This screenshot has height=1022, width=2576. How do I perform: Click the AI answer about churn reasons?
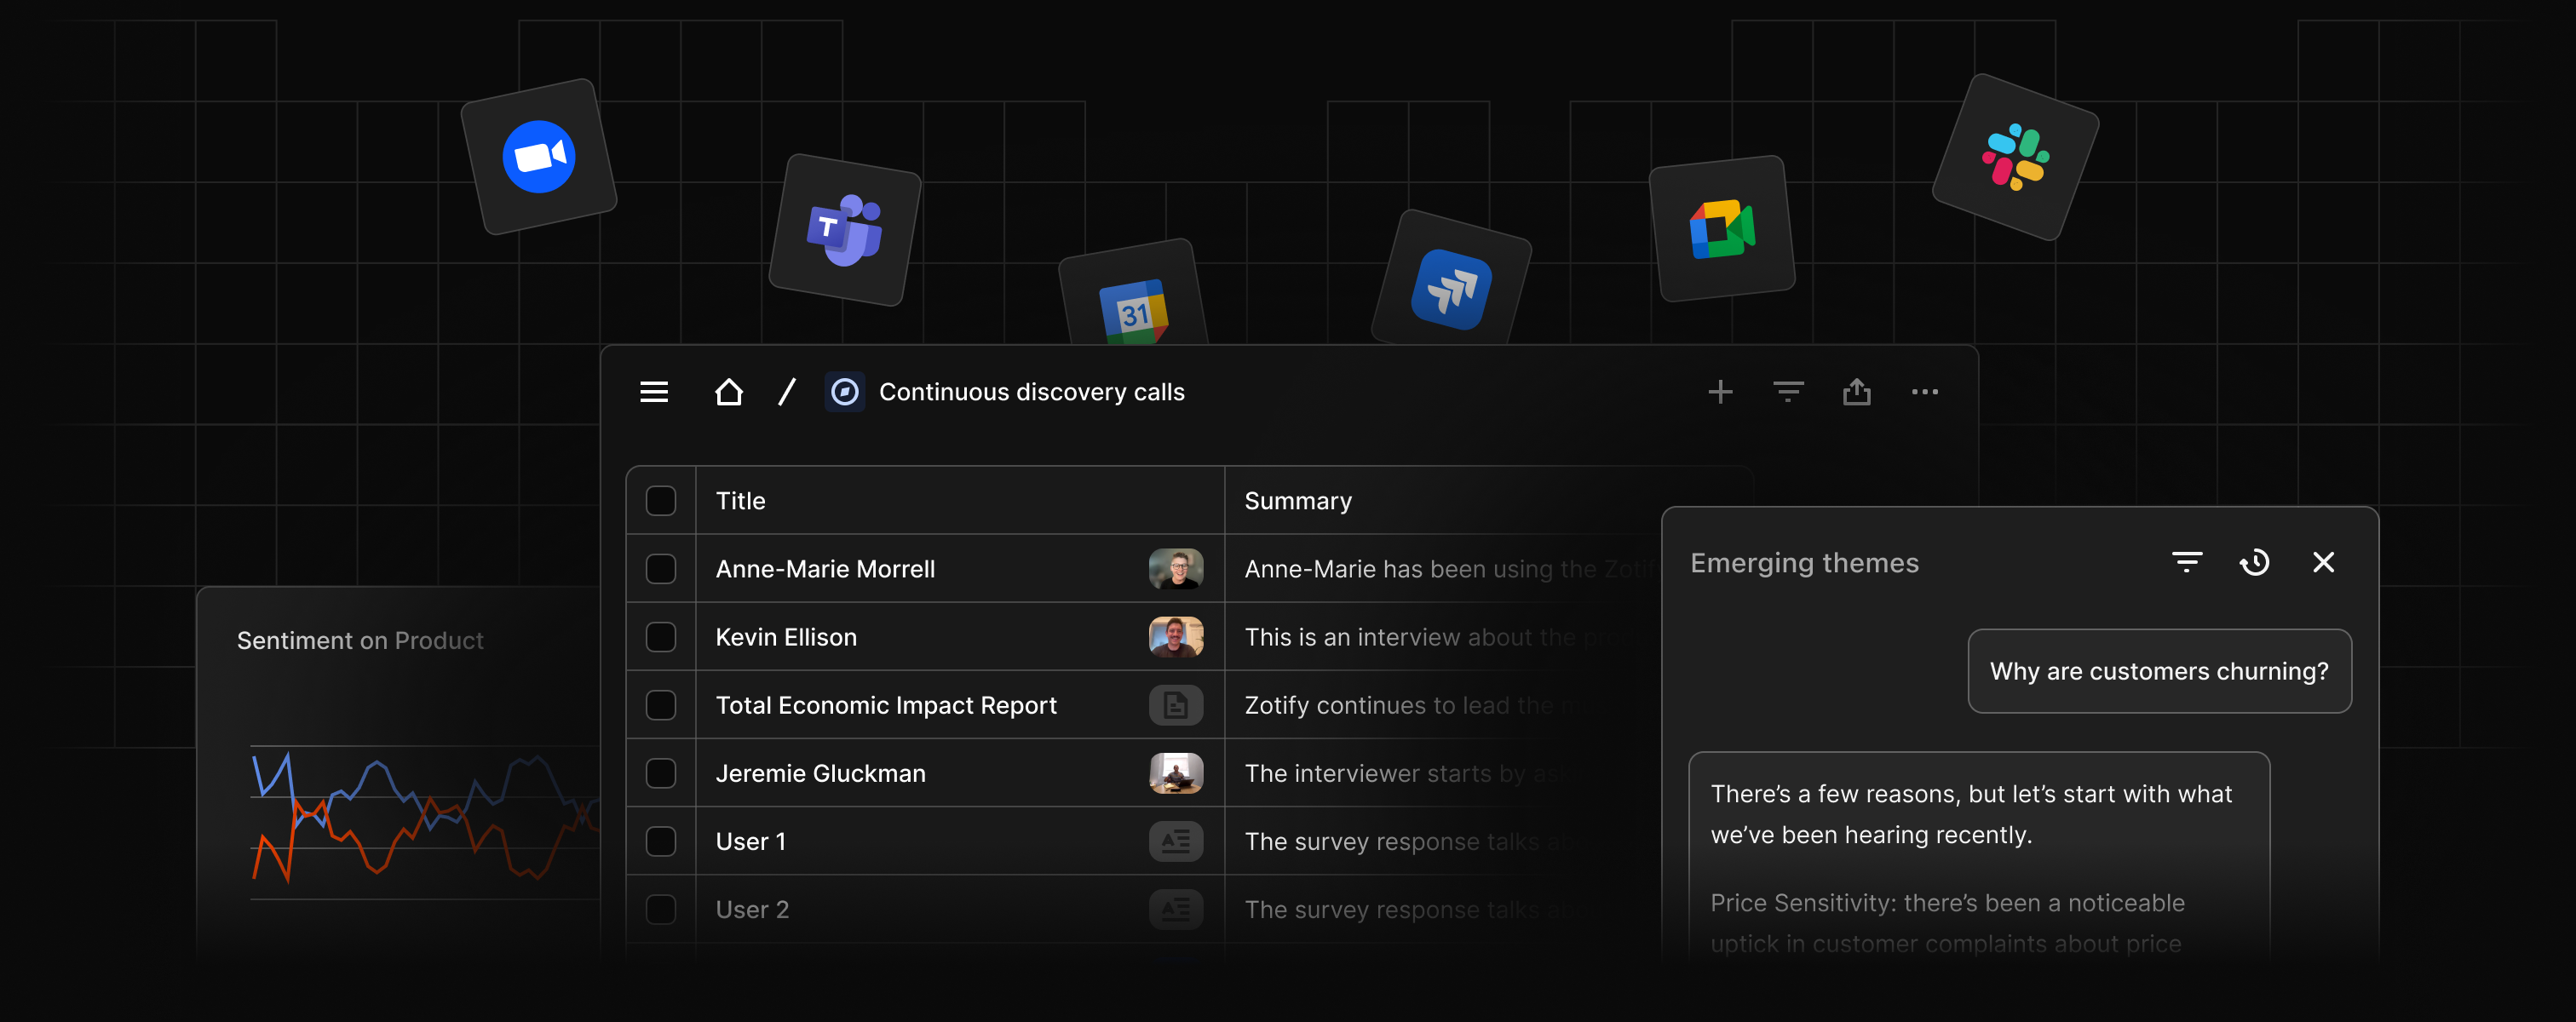click(x=1979, y=856)
